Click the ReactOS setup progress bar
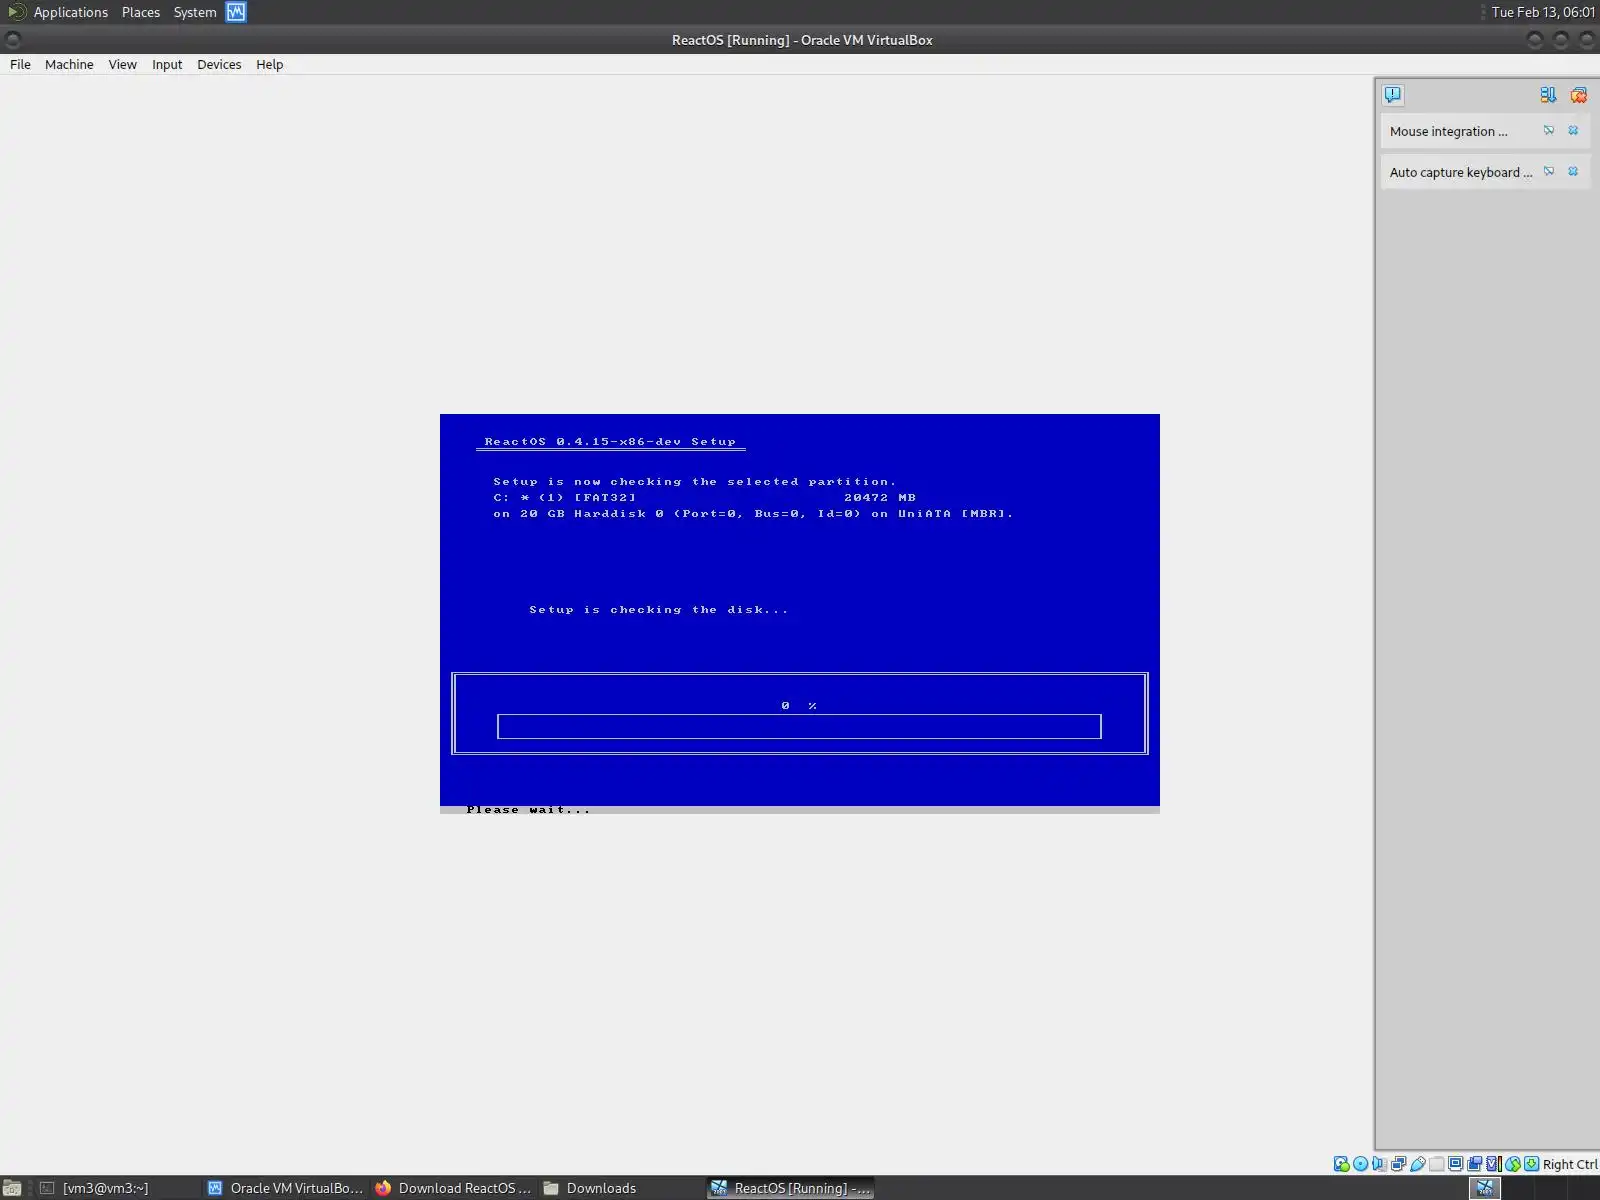Screen dimensions: 1600x1200 click(x=799, y=726)
